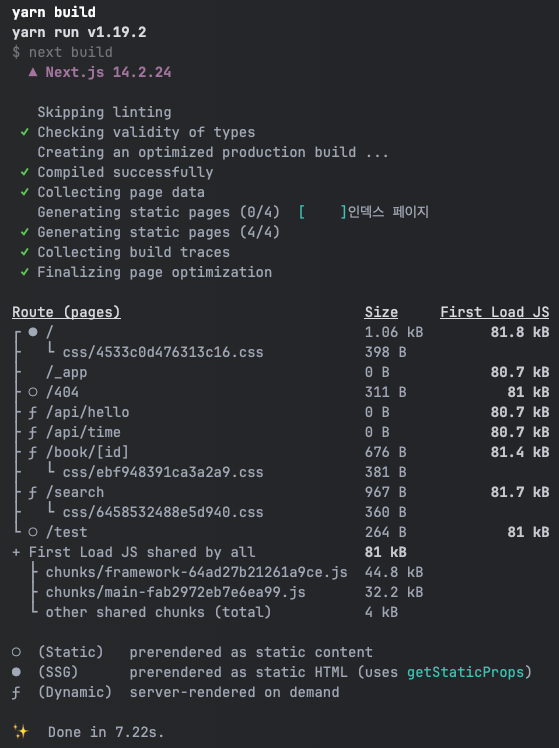Screen dimensions: 559x748
Task: Click tree branch beside css/ebf948391ca3a2a9.css
Action: point(50,469)
